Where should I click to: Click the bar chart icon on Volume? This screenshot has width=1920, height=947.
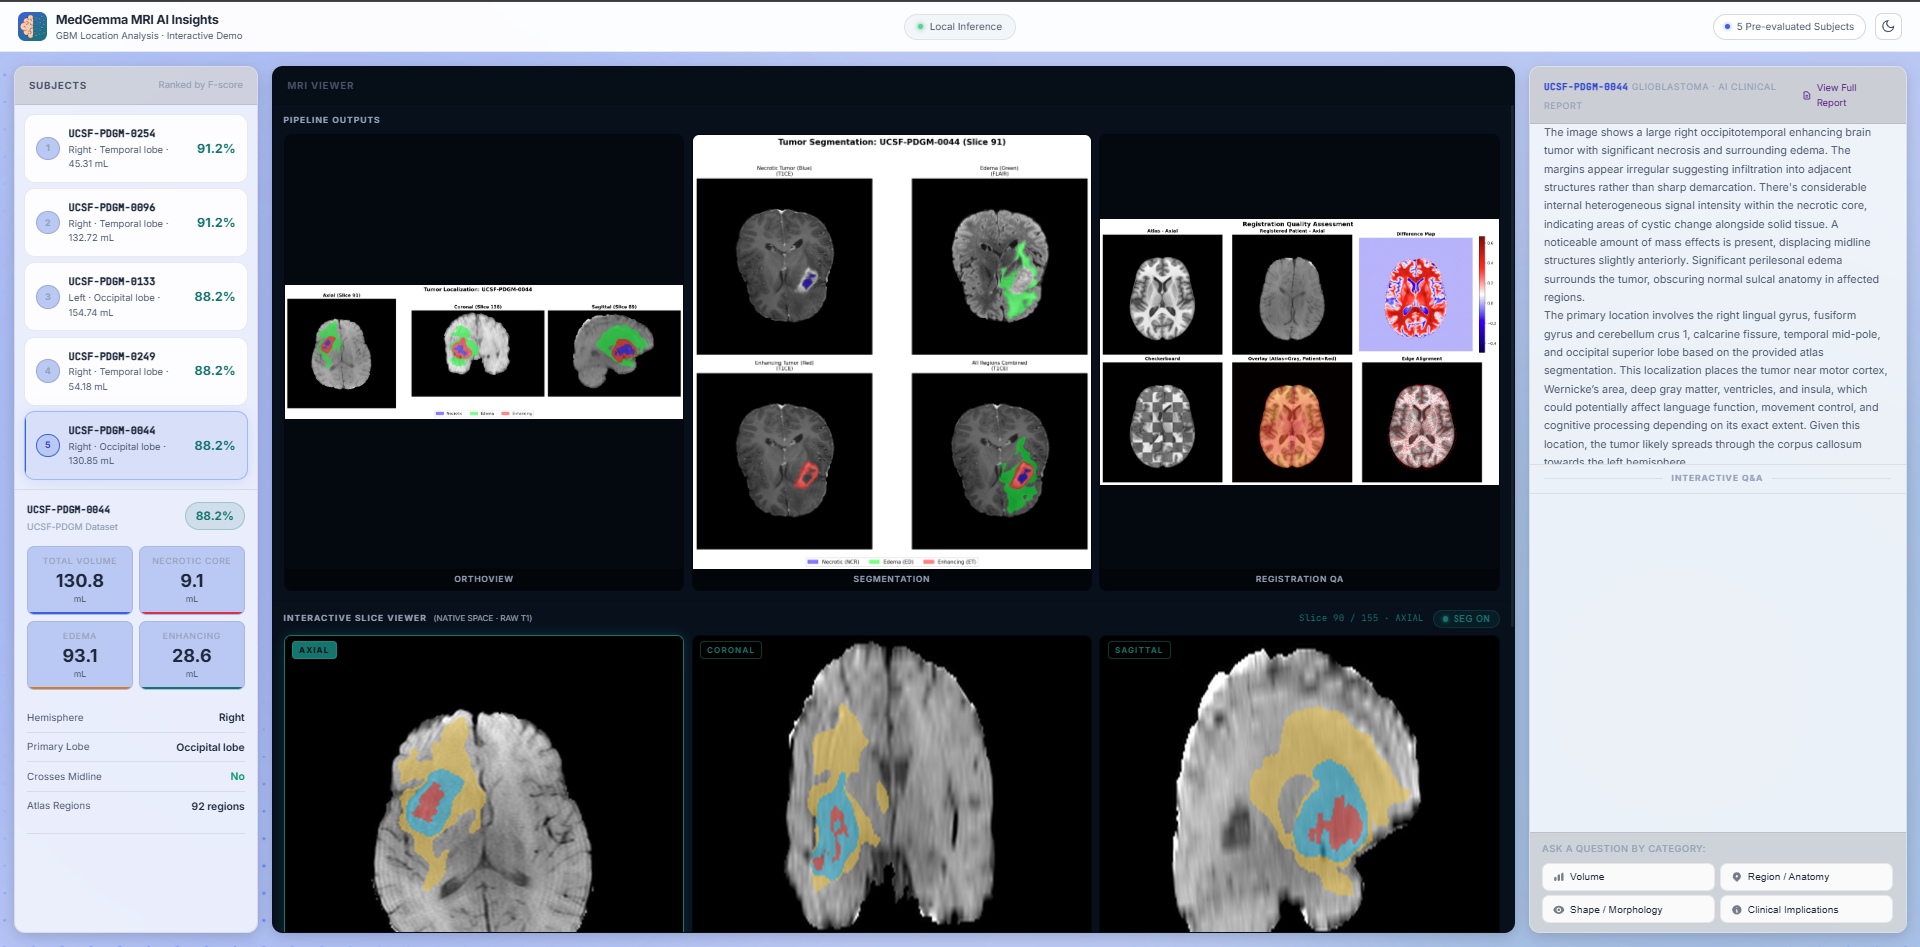[x=1558, y=877]
